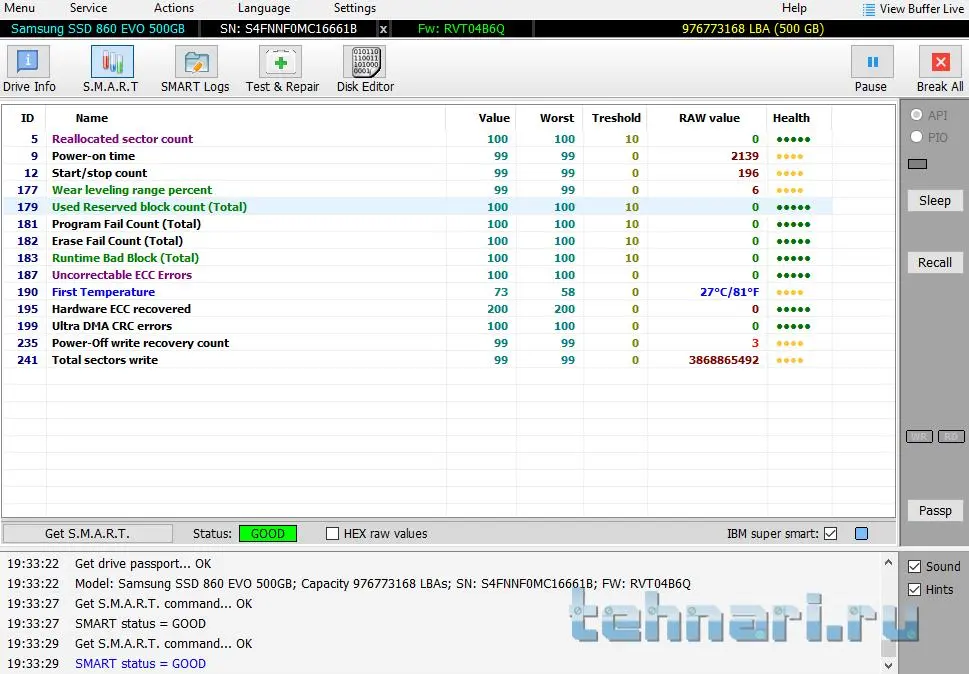Select Program Fail Count (Total) row

pyautogui.click(x=418, y=224)
